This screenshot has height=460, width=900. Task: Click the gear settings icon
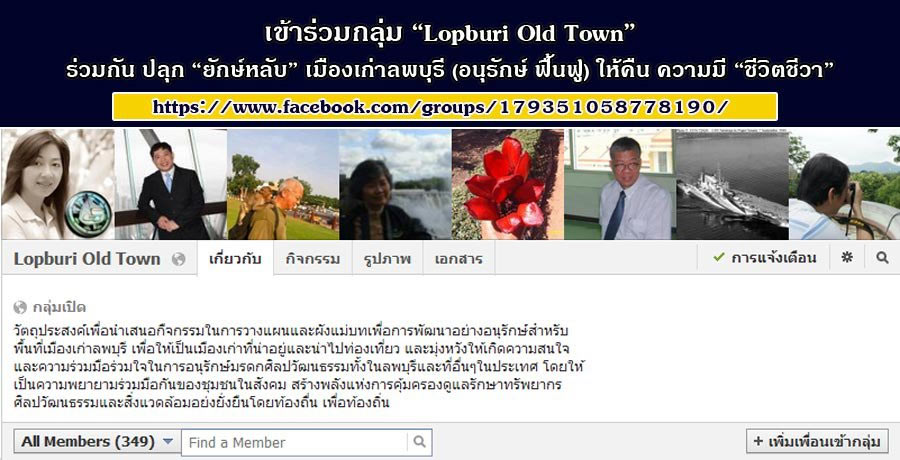(x=847, y=258)
